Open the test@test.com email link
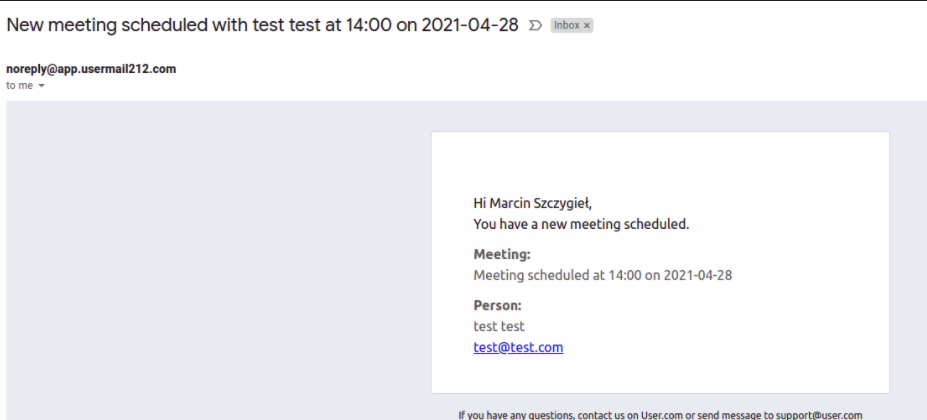927x420 pixels. point(518,347)
